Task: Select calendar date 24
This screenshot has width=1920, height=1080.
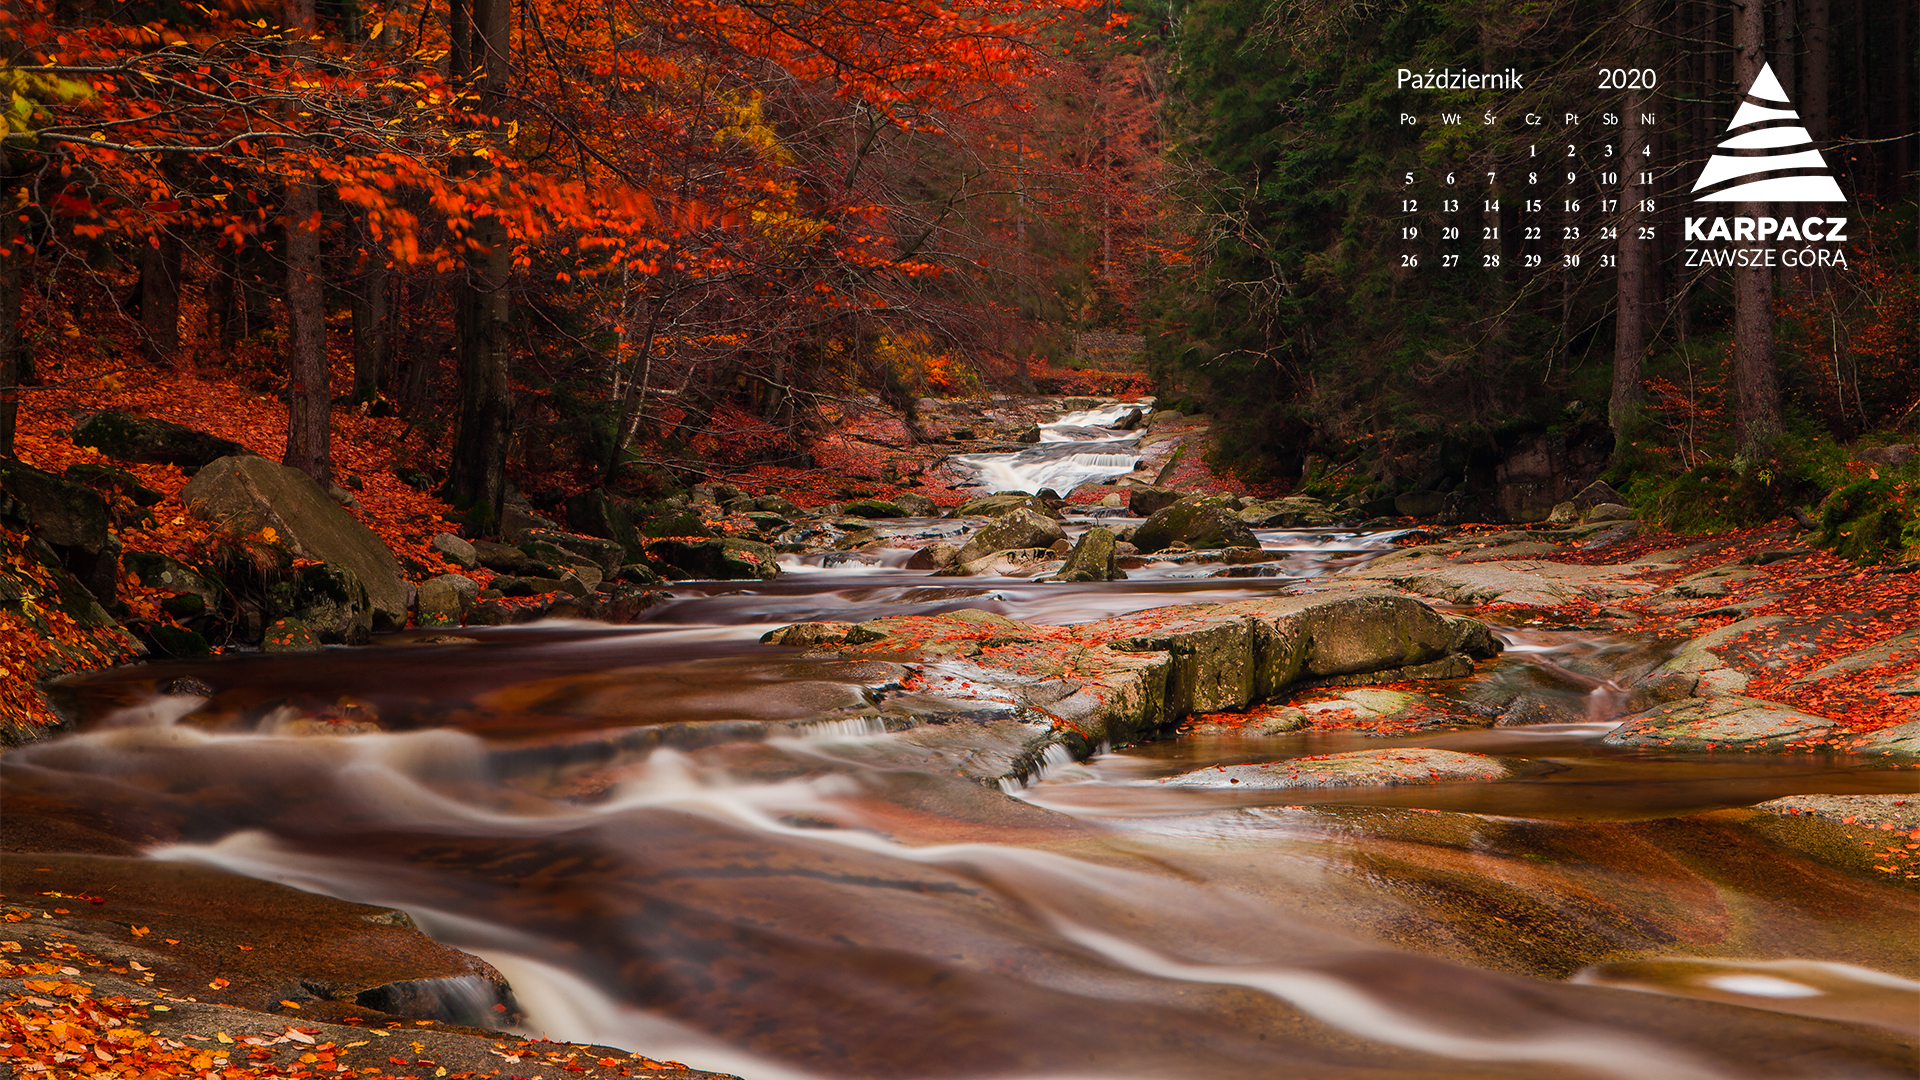Action: click(1608, 234)
